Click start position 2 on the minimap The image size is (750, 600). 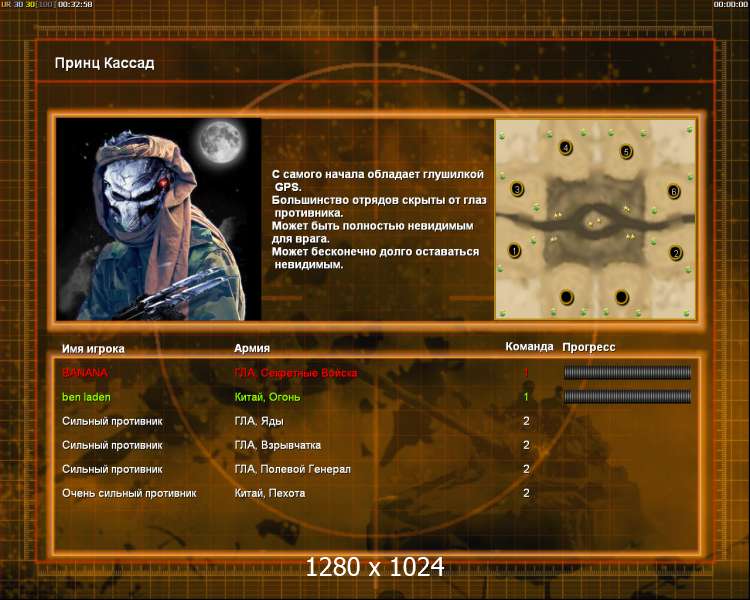tap(675, 253)
